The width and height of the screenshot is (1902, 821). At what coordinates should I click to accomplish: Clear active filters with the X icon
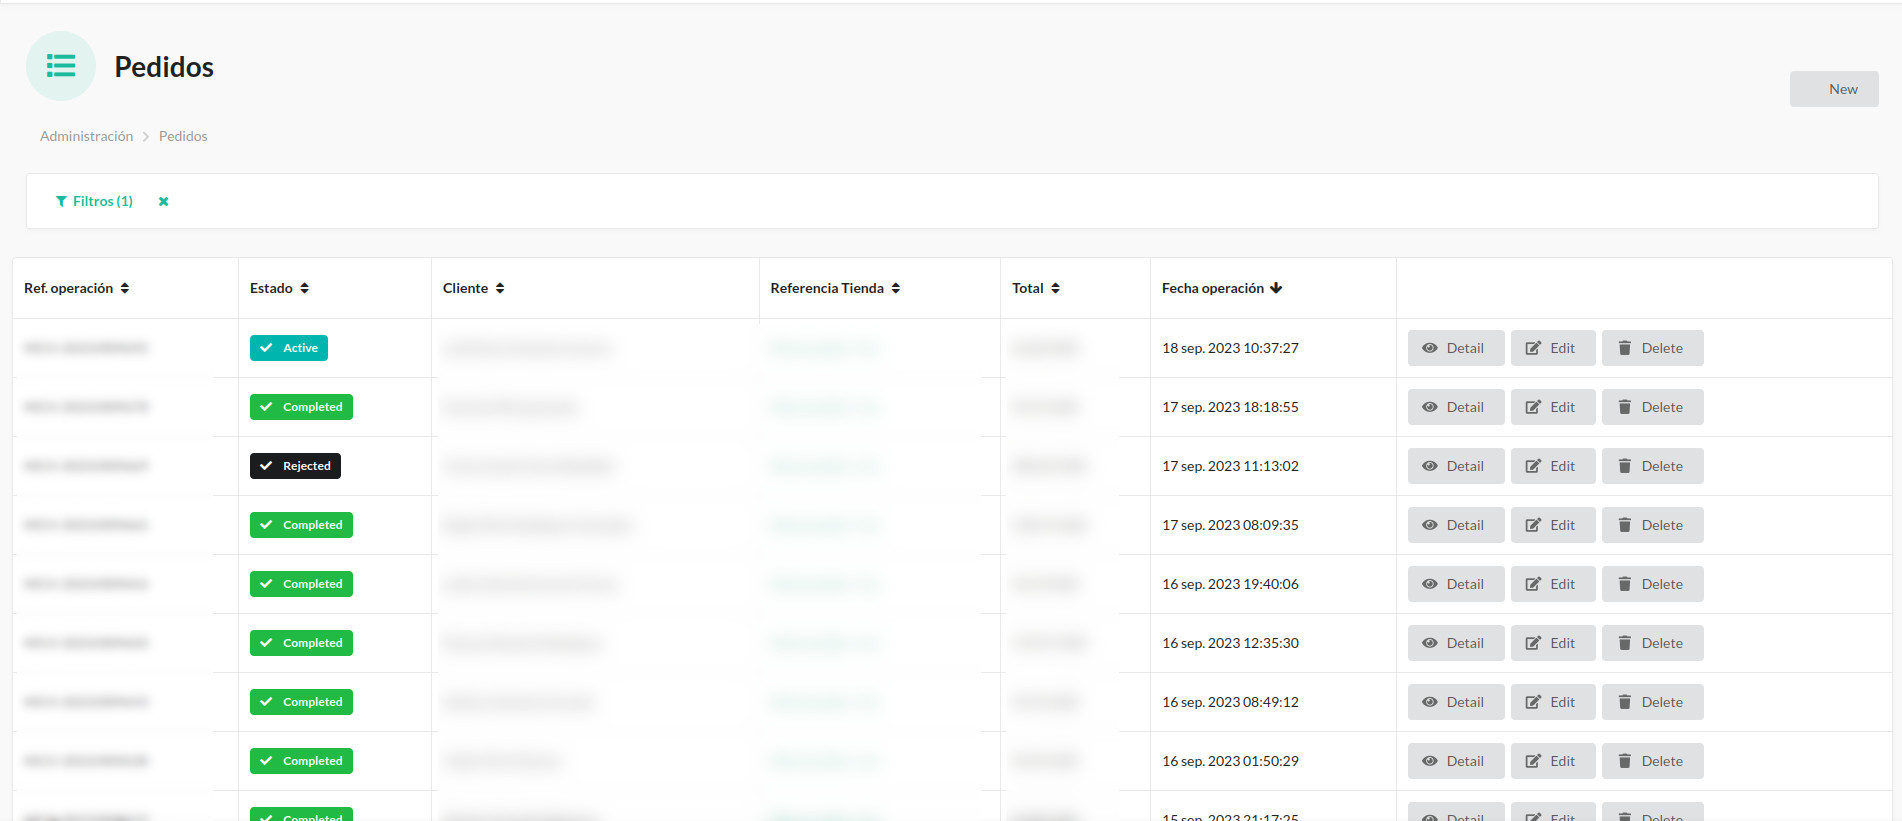pyautogui.click(x=164, y=201)
